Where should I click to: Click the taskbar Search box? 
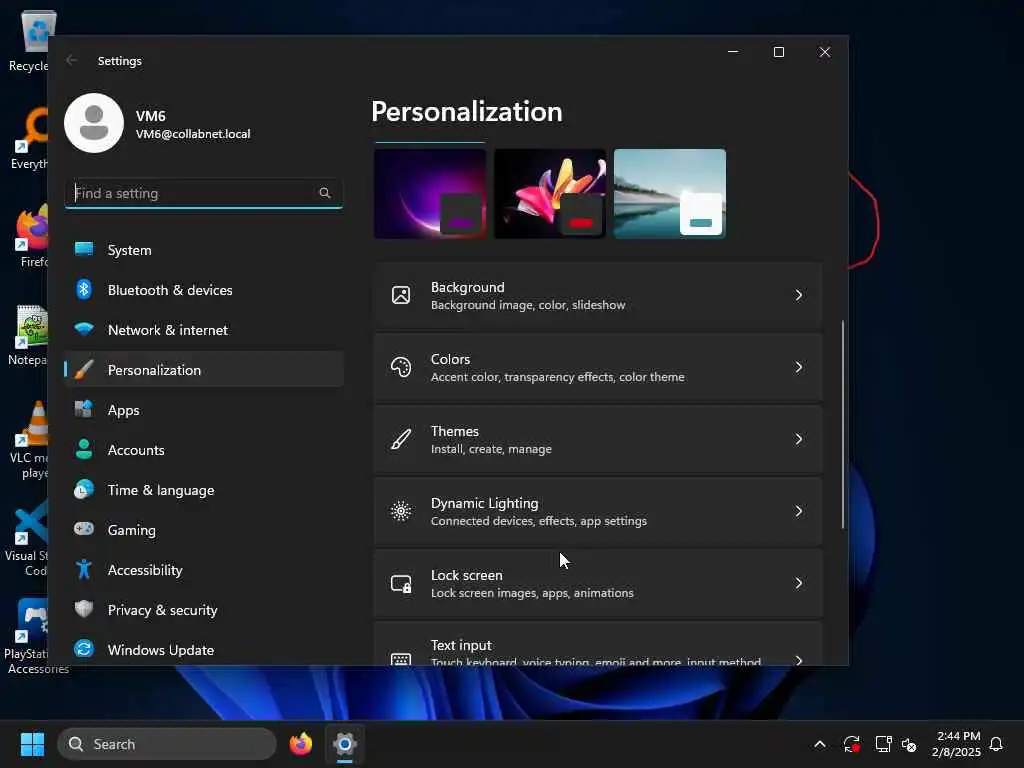click(x=167, y=744)
